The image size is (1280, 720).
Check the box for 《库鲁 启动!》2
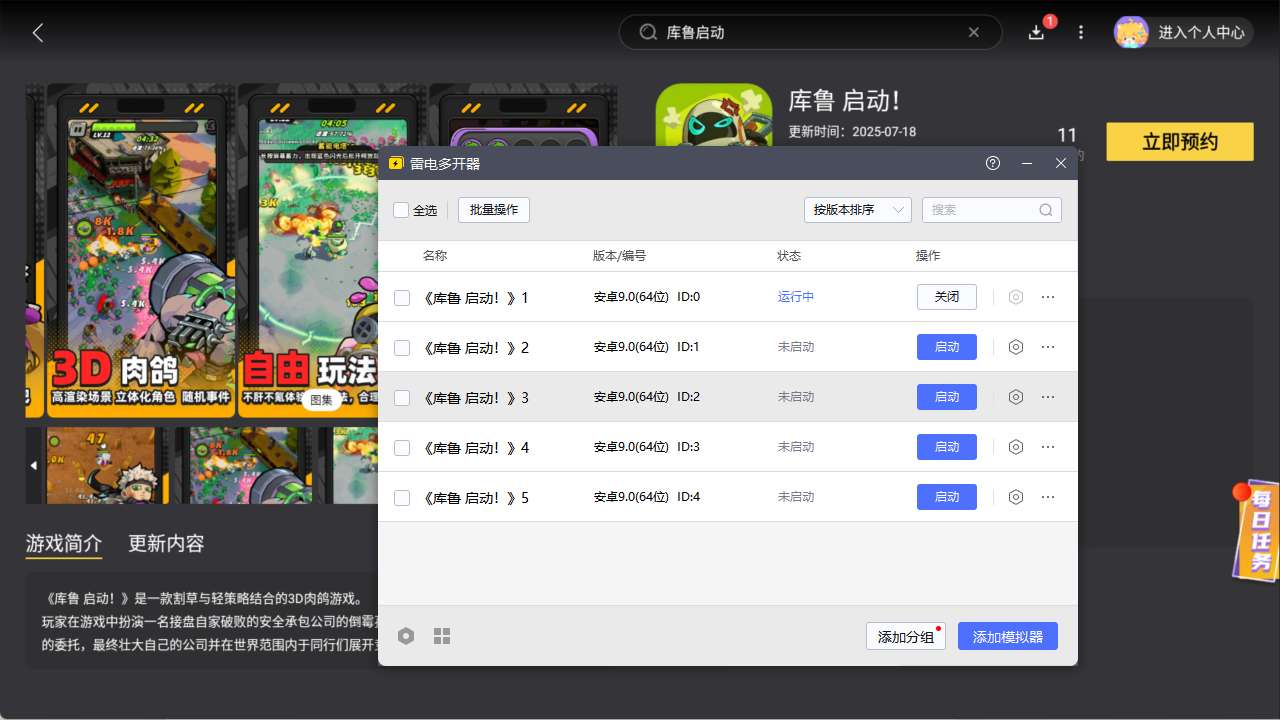pos(402,348)
